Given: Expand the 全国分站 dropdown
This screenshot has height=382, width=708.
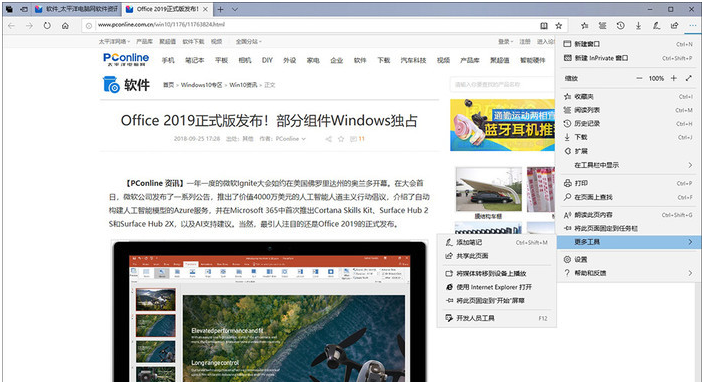Looking at the screenshot, I should [x=248, y=42].
